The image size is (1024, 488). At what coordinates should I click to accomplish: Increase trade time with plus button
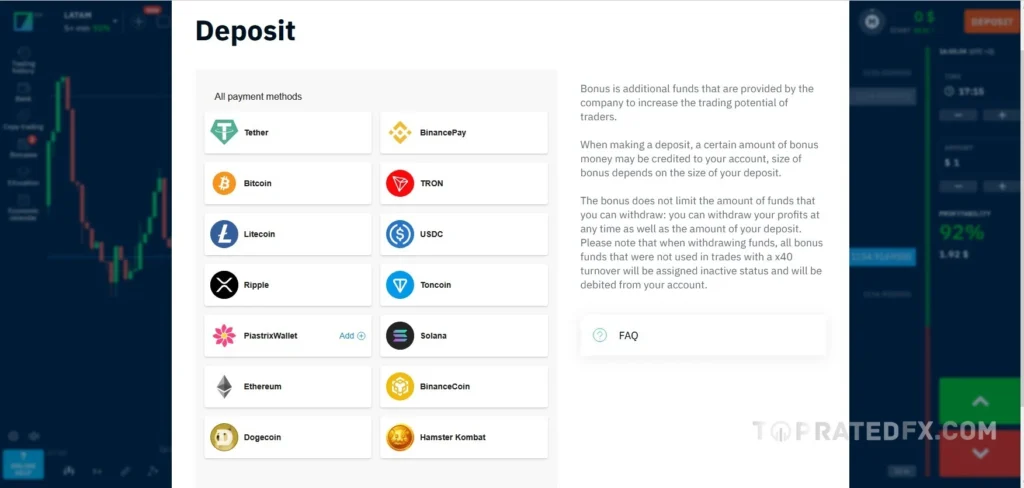click(1002, 115)
